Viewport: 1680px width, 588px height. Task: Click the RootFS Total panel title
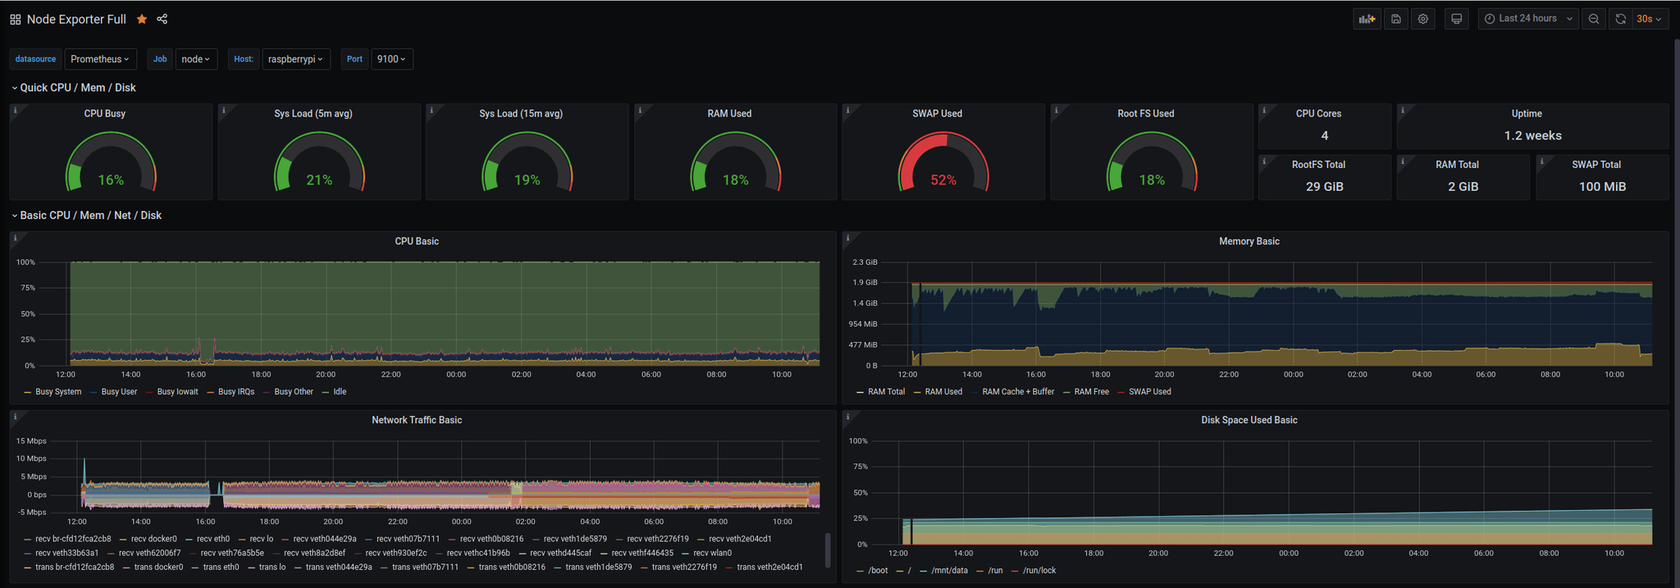[x=1318, y=165]
